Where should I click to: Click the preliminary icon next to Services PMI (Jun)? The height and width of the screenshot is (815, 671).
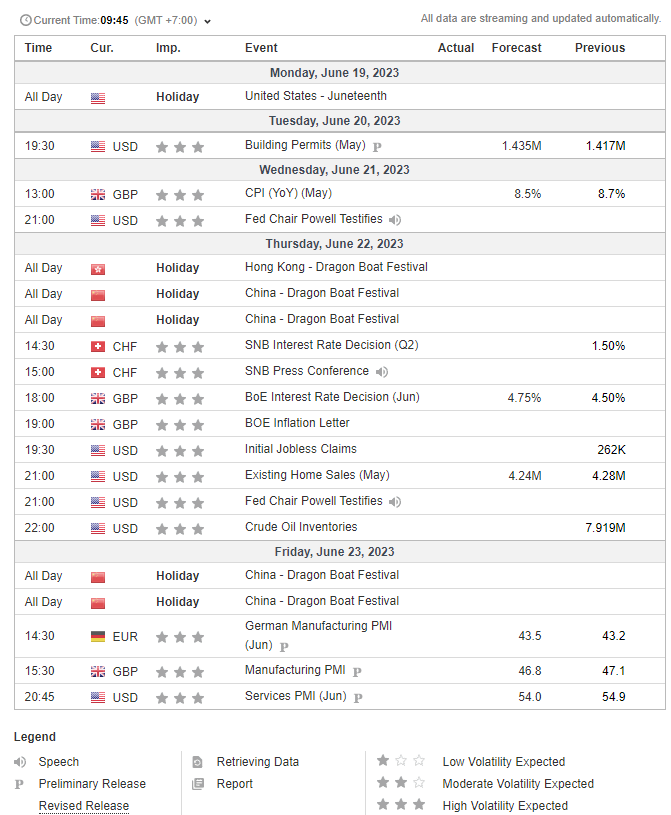(357, 697)
